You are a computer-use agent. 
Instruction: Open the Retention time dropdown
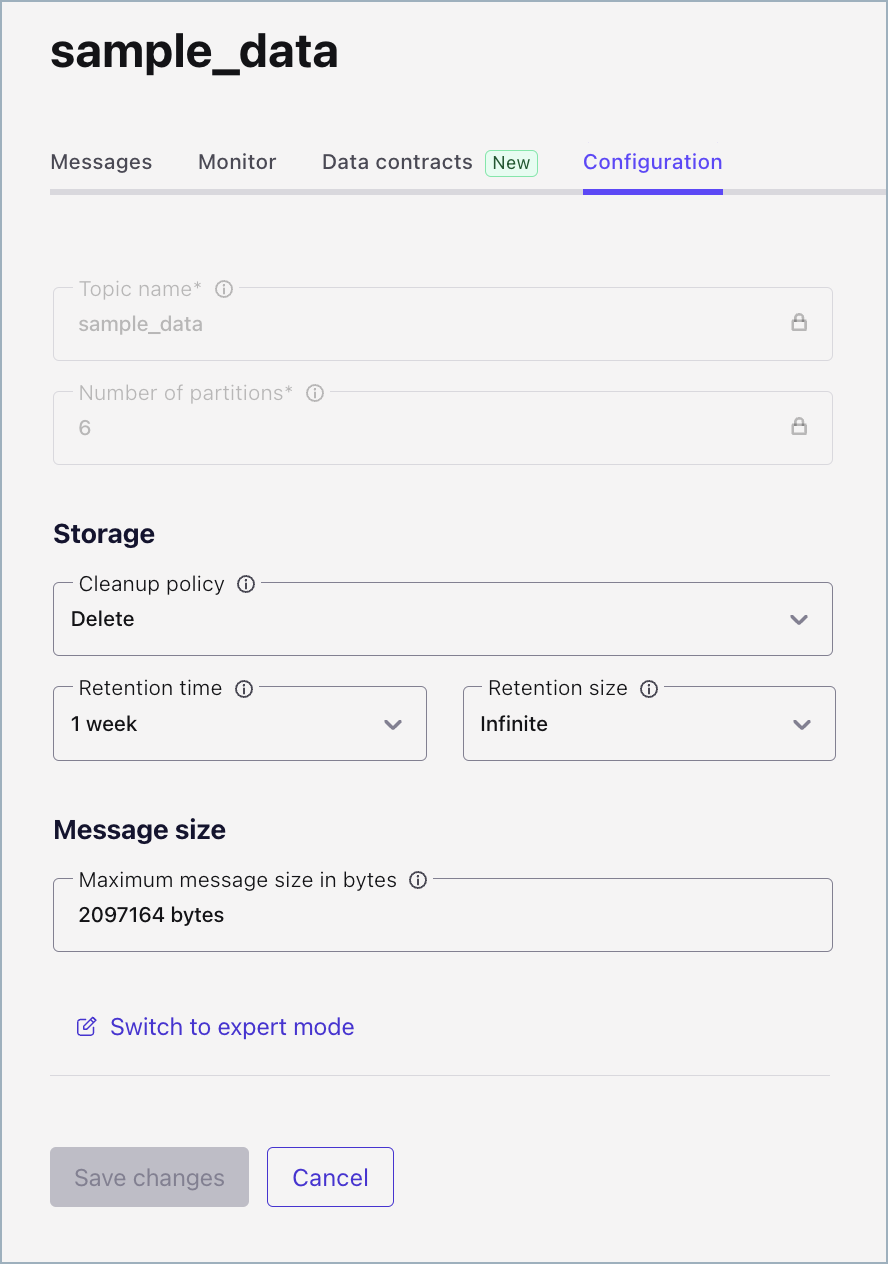(x=239, y=724)
